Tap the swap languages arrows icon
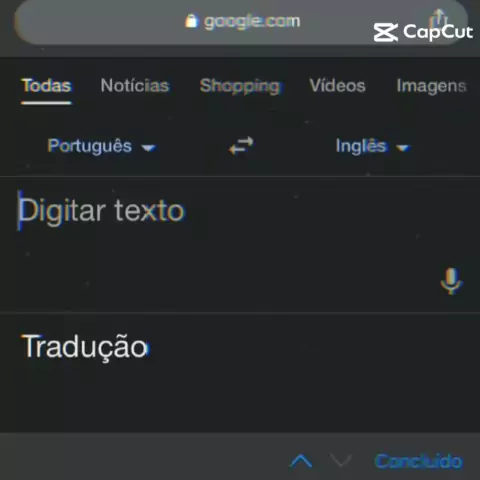This screenshot has height=480, width=480. click(241, 146)
